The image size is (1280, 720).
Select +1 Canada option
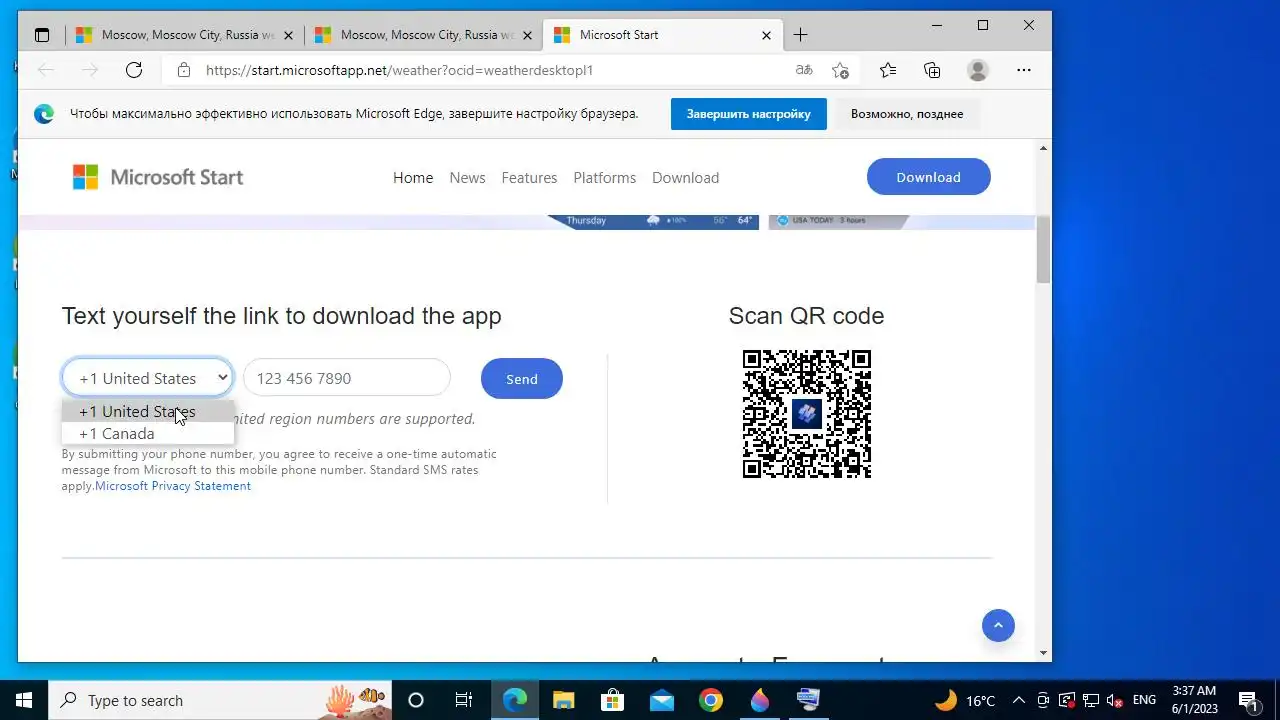tap(147, 433)
